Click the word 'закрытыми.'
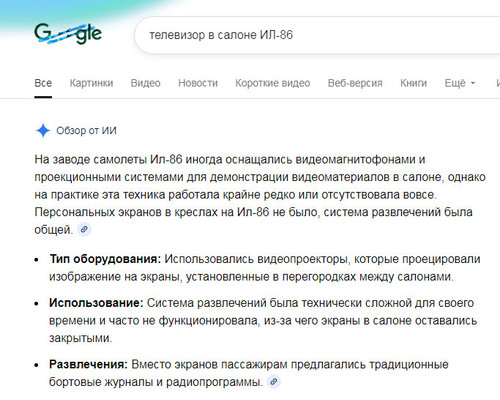The height and width of the screenshot is (400, 500). click(x=81, y=338)
